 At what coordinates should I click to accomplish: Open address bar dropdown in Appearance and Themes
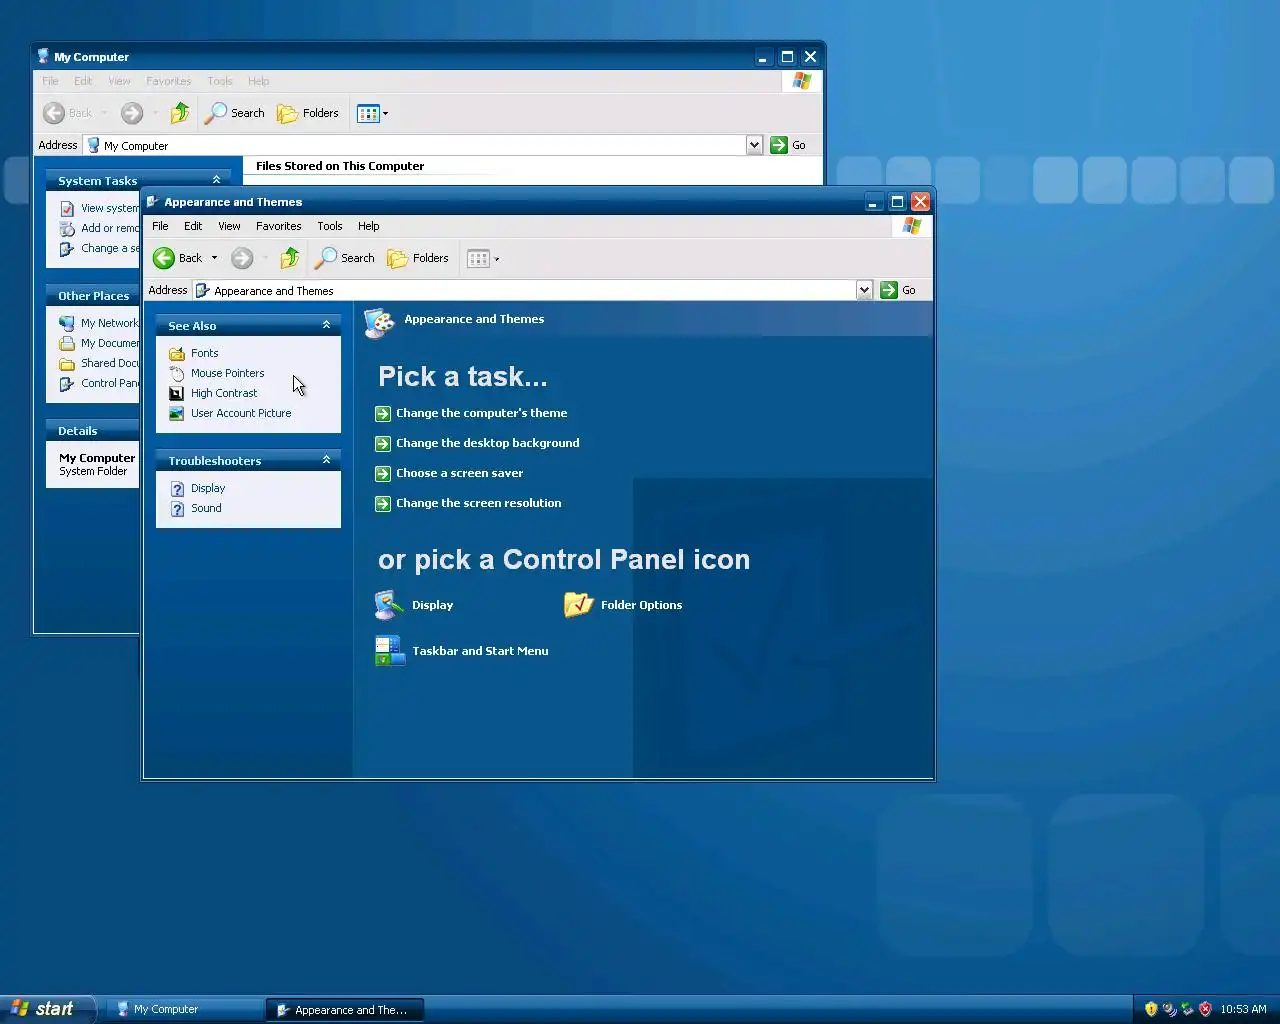click(864, 290)
